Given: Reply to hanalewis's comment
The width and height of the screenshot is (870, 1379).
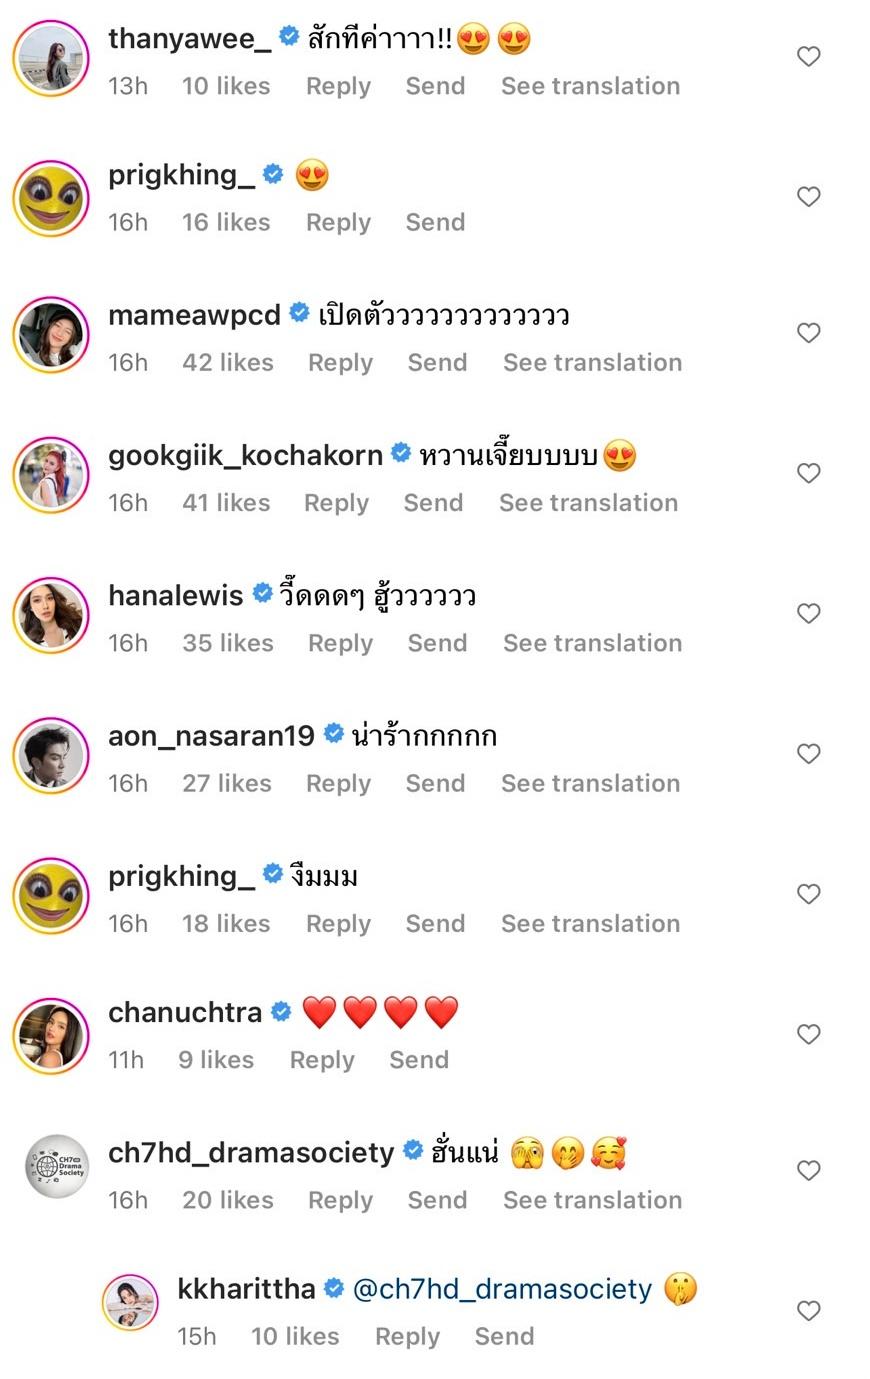Looking at the screenshot, I should (x=340, y=643).
